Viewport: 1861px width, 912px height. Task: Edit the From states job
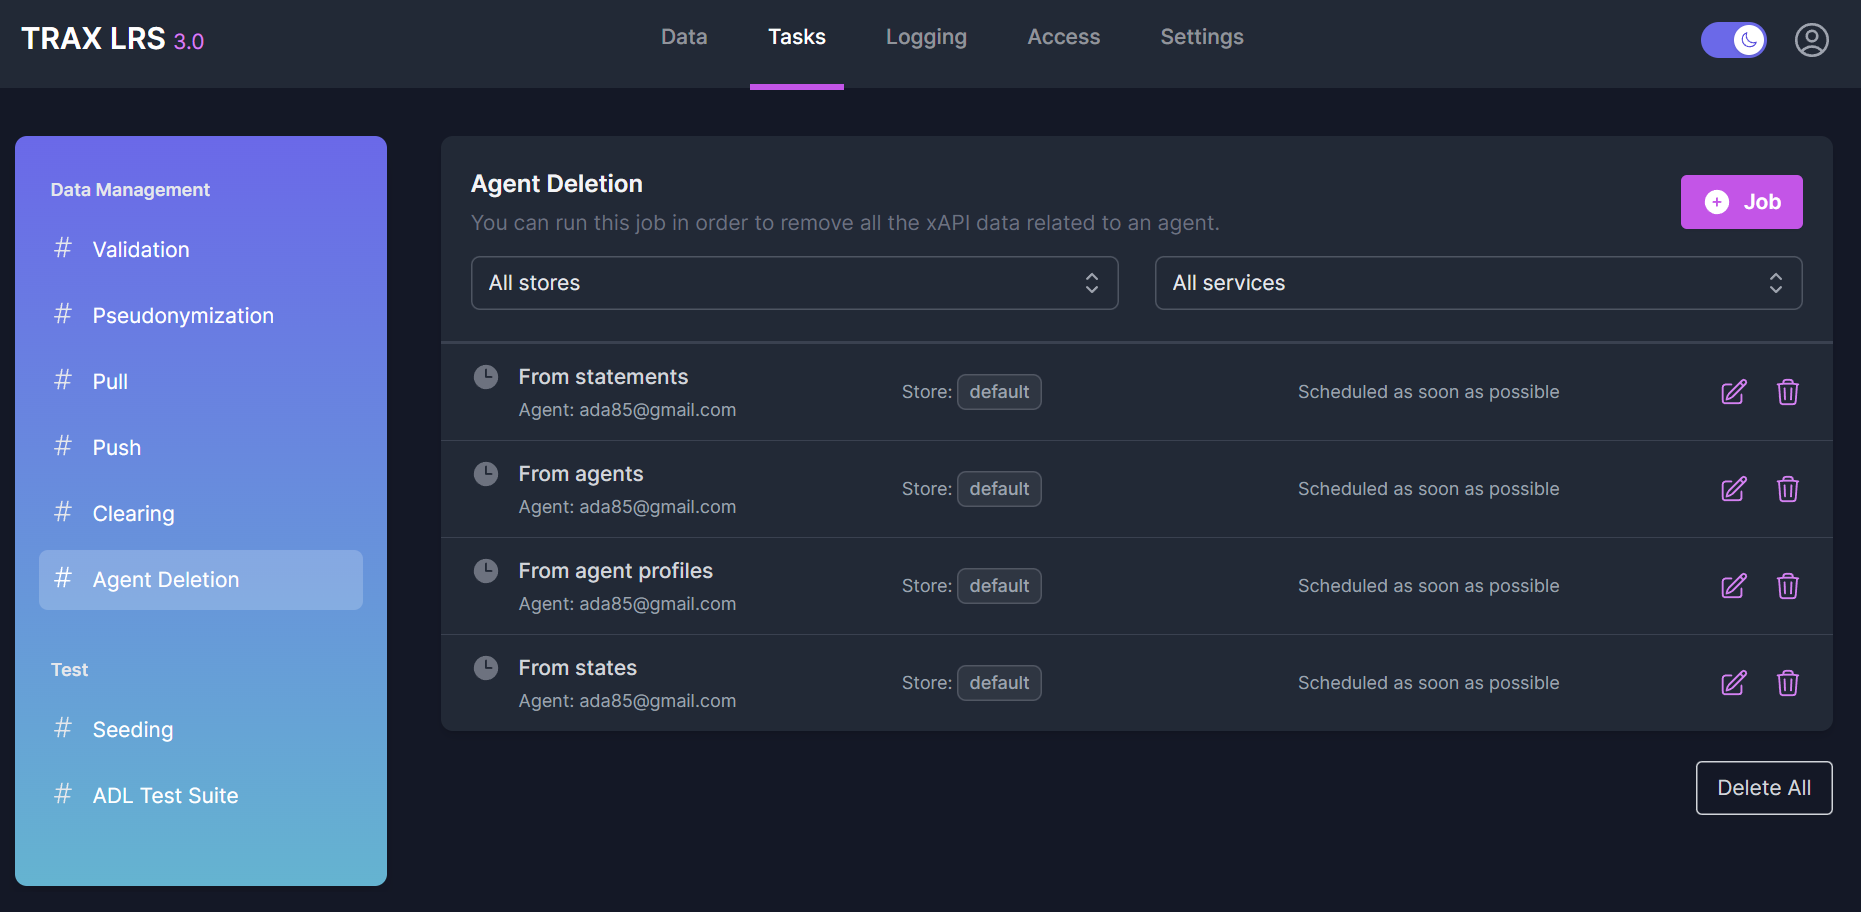pyautogui.click(x=1733, y=683)
